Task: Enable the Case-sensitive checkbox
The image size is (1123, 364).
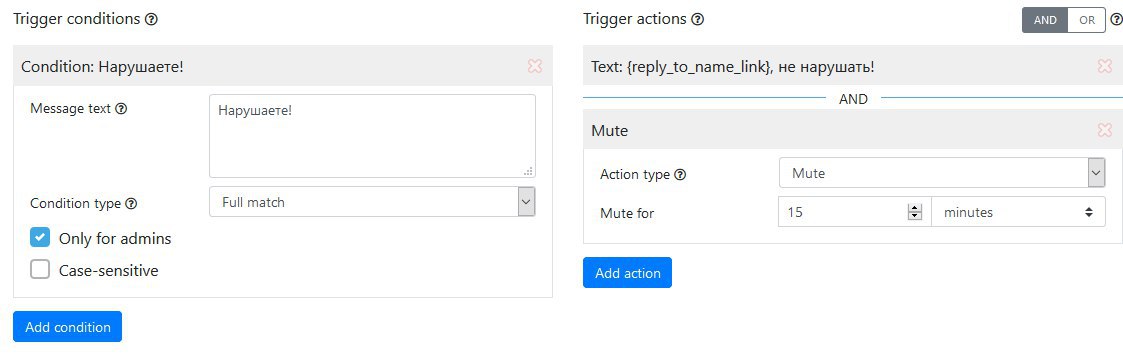Action: [x=40, y=269]
